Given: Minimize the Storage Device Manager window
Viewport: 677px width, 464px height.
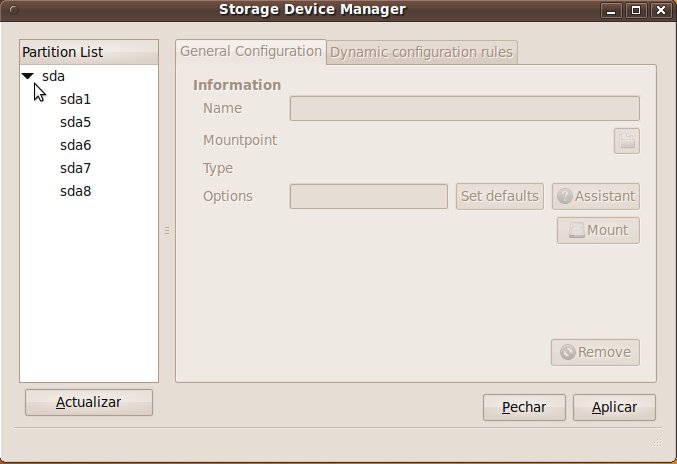Looking at the screenshot, I should 611,10.
